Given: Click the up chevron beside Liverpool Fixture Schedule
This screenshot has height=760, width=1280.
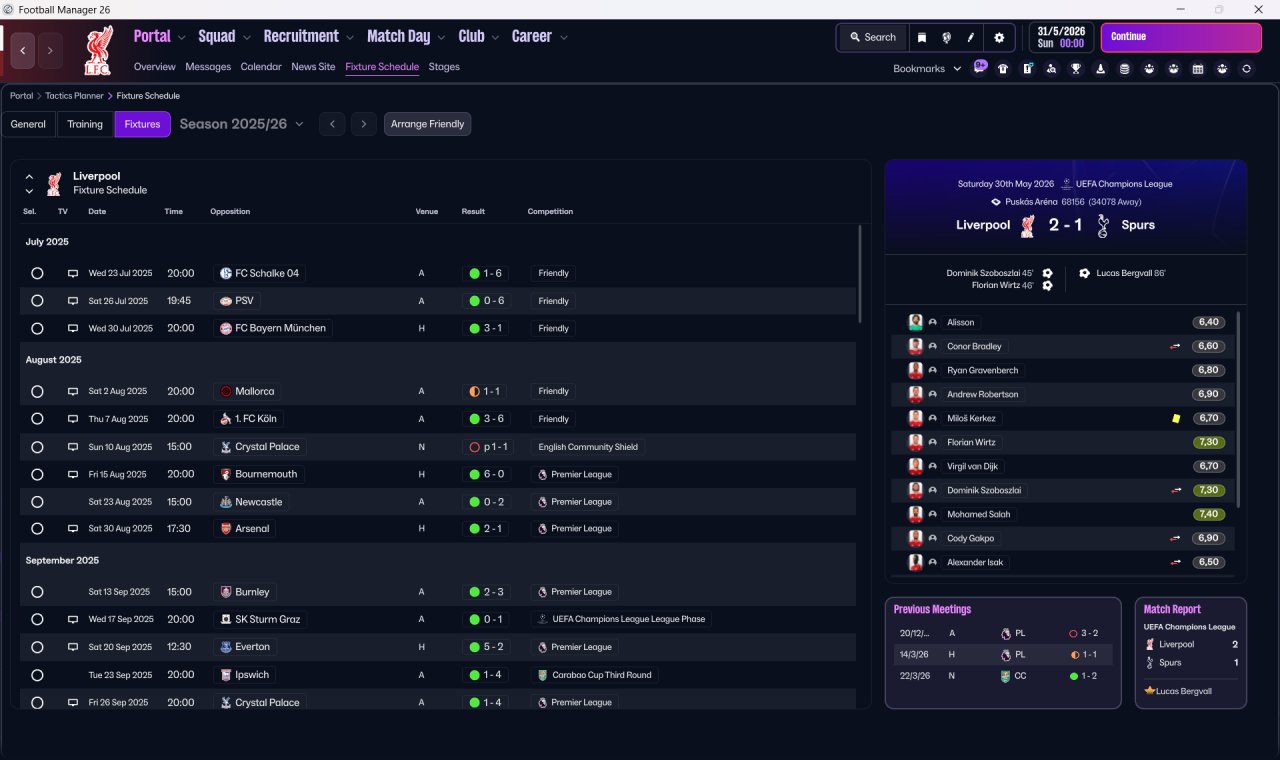Looking at the screenshot, I should [x=29, y=177].
